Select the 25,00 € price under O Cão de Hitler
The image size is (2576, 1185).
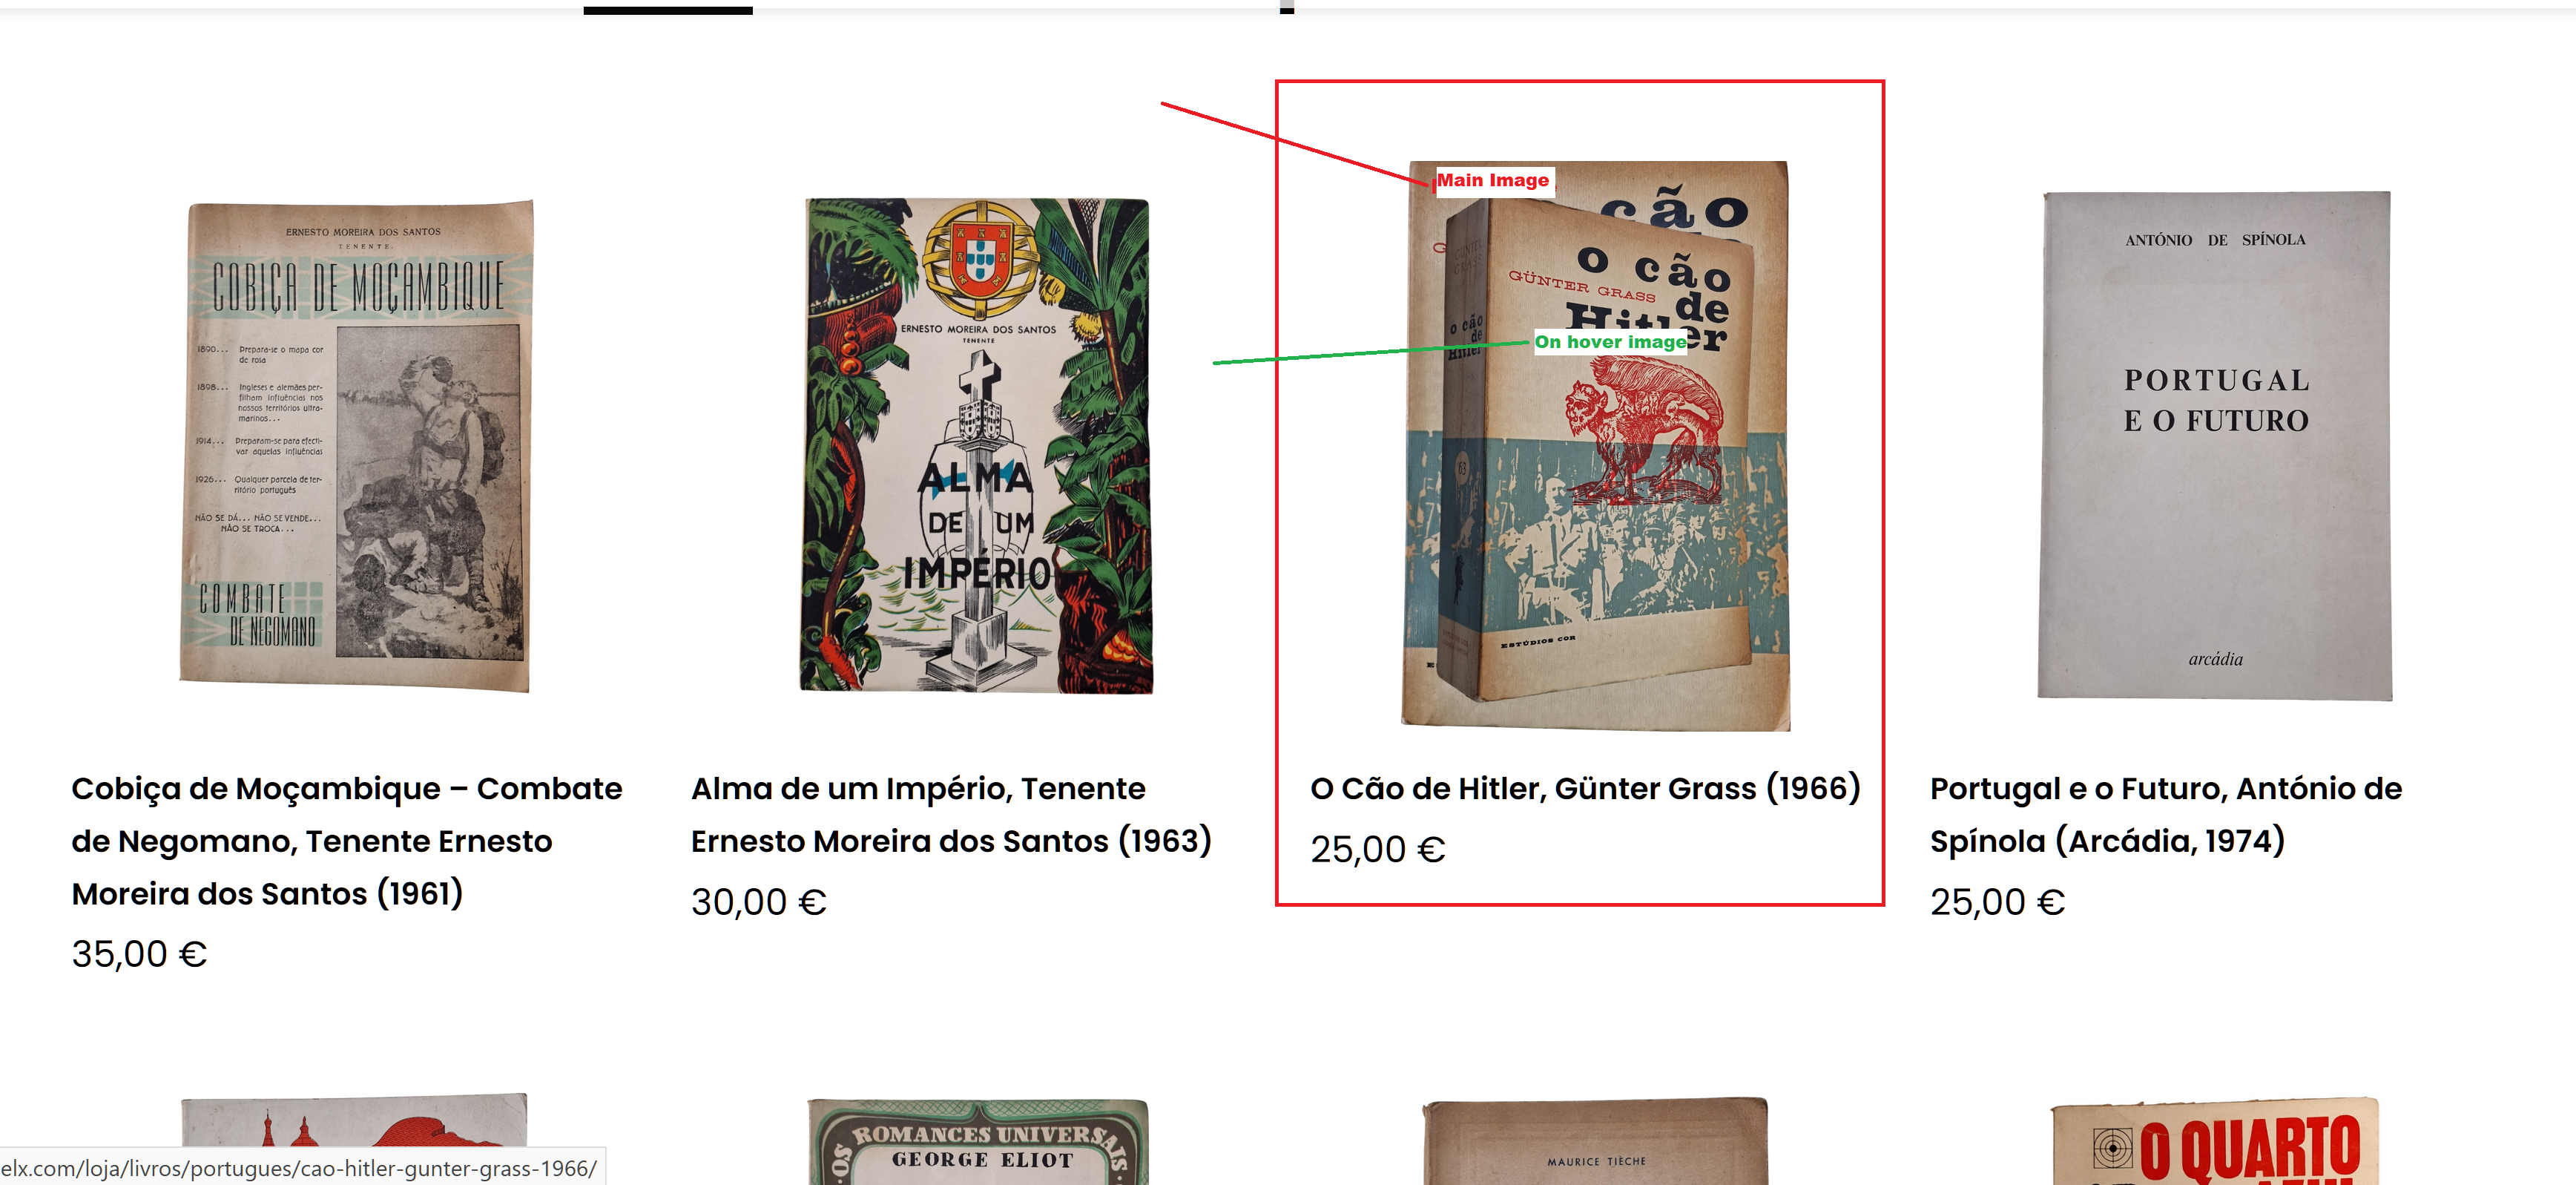click(x=1378, y=849)
